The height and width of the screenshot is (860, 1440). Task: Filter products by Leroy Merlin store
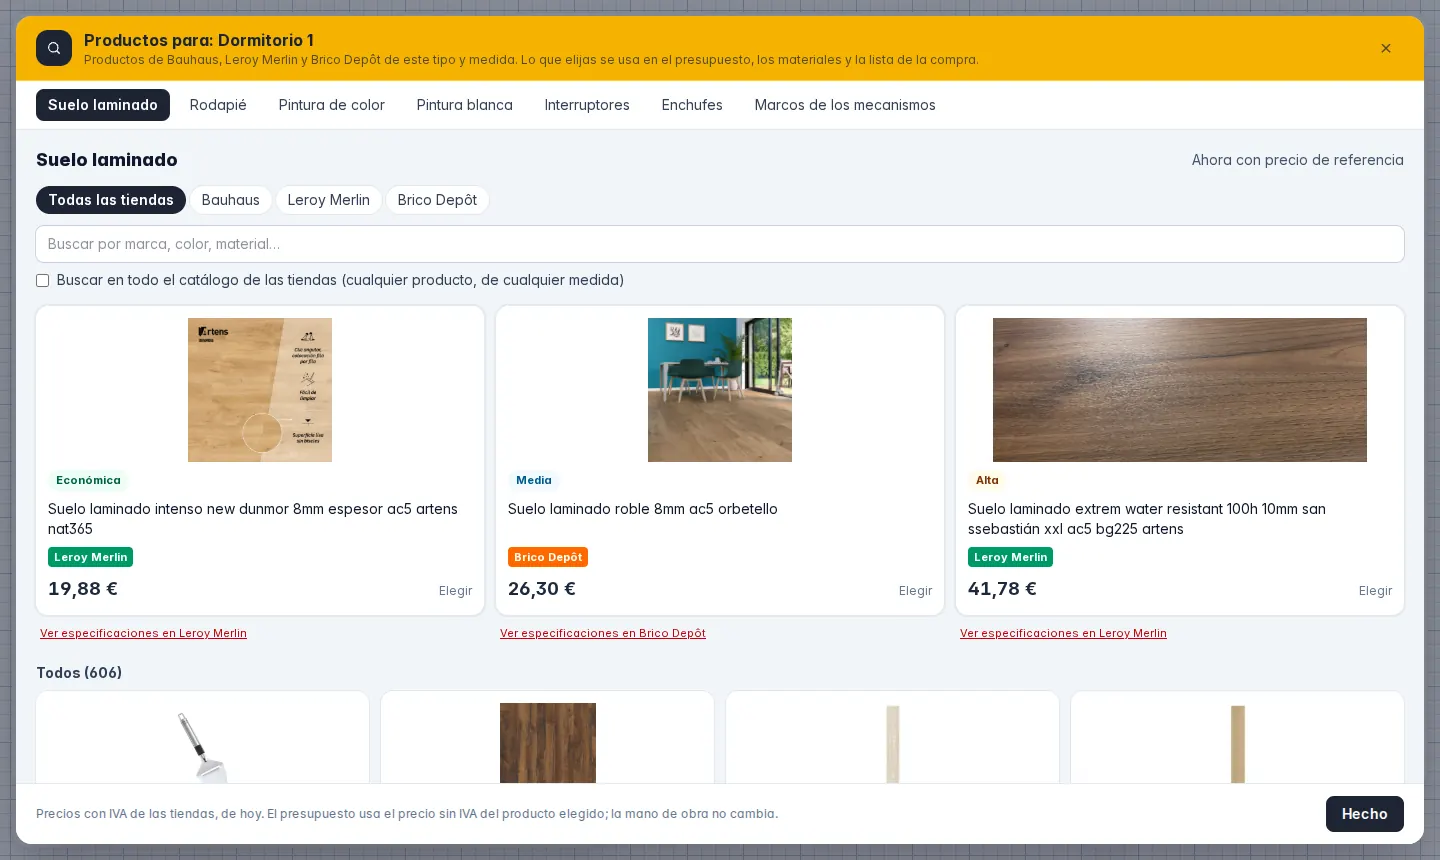329,200
